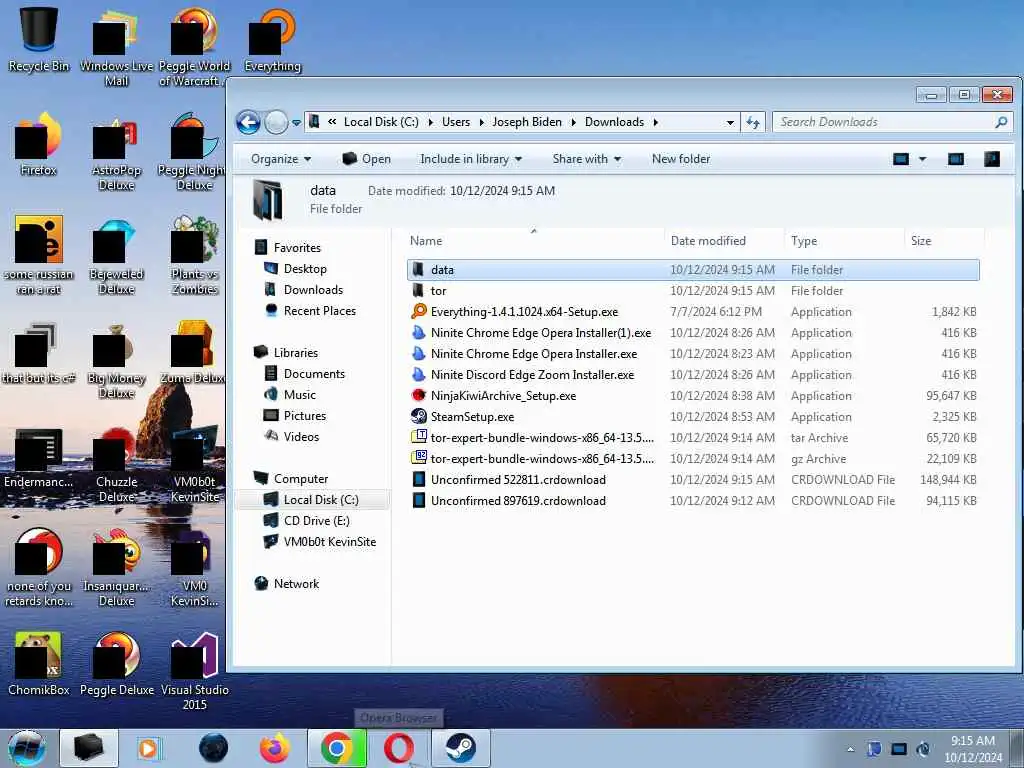This screenshot has height=768, width=1024.
Task: Open the Organize menu
Action: point(281,159)
